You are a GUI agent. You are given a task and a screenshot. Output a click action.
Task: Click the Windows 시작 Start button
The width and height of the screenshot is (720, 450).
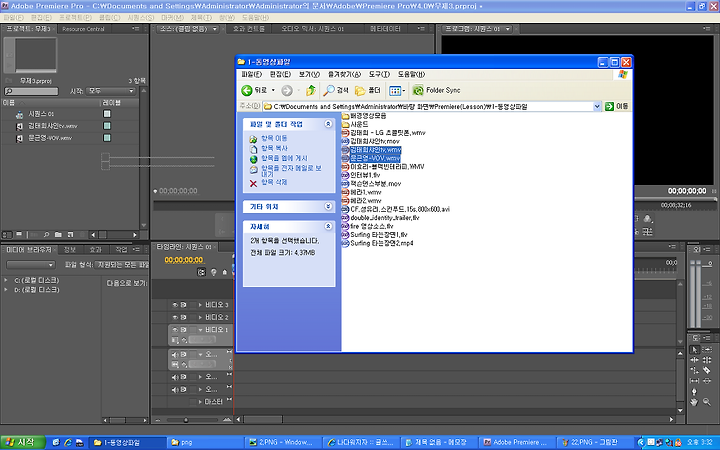tap(22, 442)
